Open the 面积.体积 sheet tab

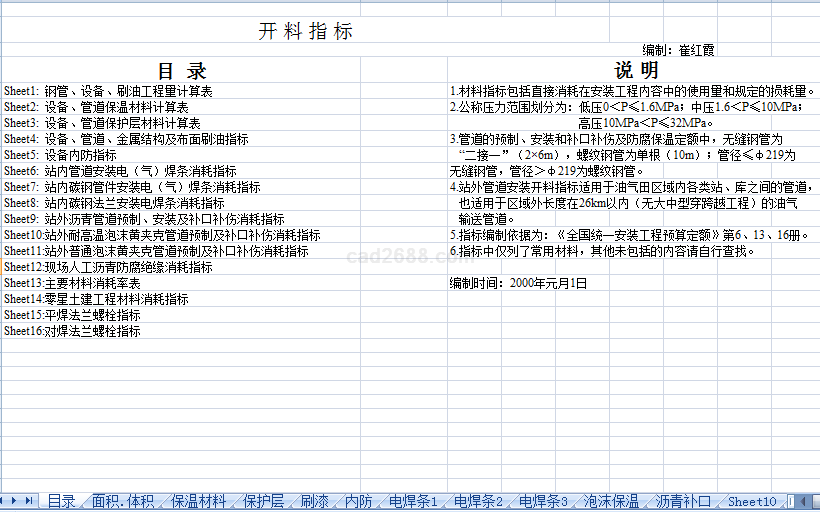point(123,502)
